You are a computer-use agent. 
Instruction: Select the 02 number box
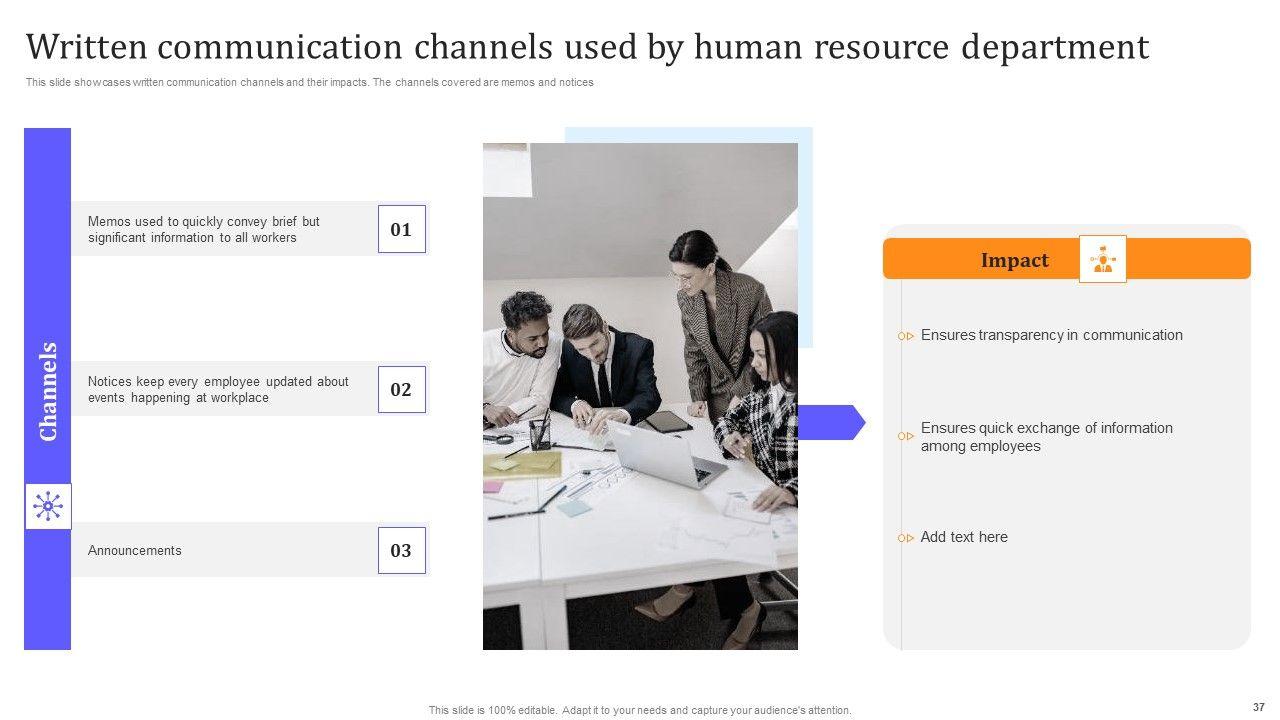(402, 389)
